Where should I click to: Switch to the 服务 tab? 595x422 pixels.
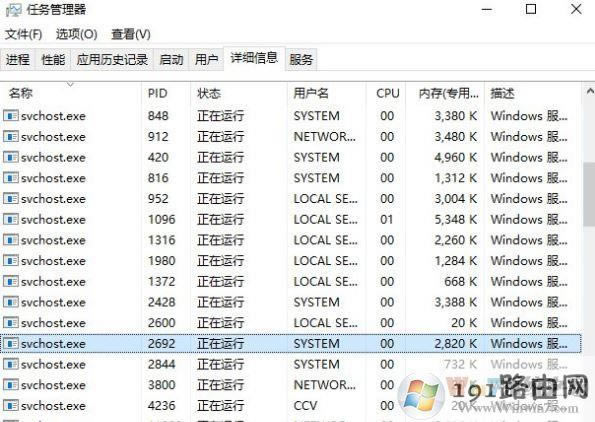click(x=301, y=60)
